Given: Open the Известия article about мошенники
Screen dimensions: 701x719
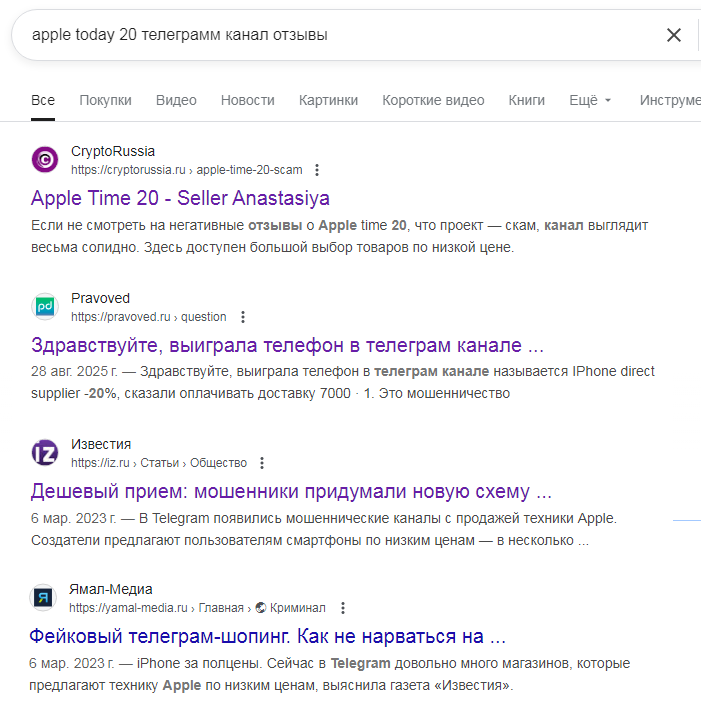Looking at the screenshot, I should click(291, 492).
